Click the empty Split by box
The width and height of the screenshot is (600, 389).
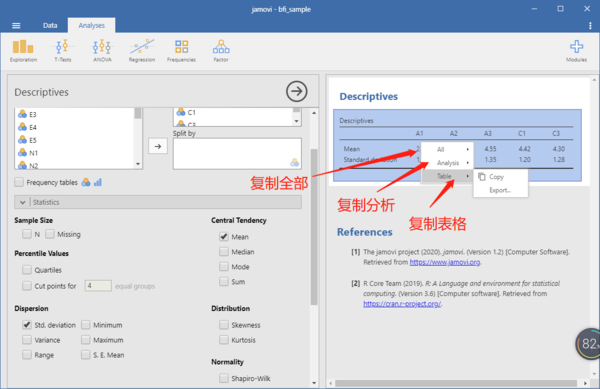coord(237,154)
